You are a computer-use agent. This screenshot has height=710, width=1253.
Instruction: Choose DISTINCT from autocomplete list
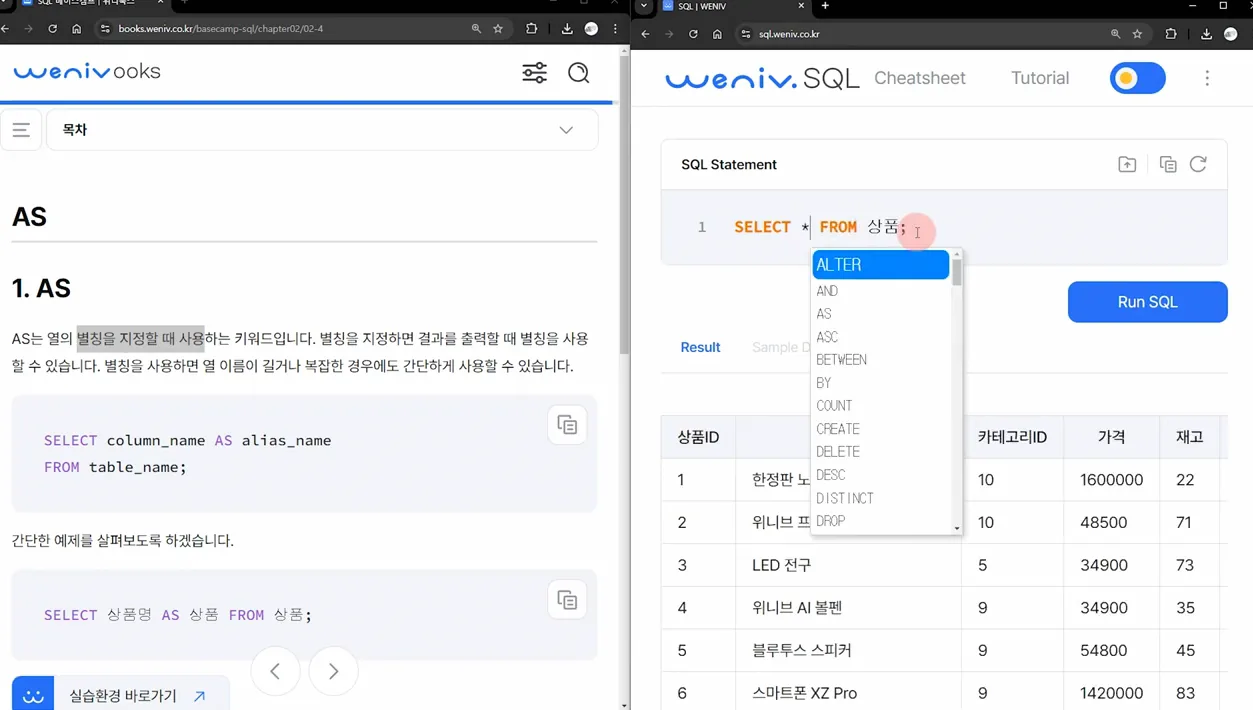(881, 498)
